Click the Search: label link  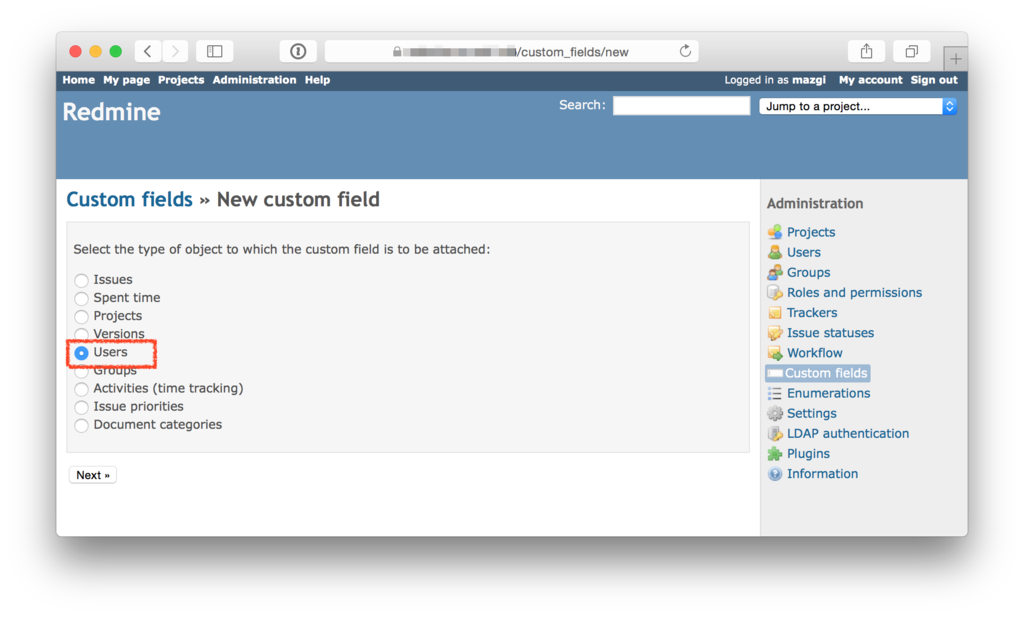click(x=582, y=105)
